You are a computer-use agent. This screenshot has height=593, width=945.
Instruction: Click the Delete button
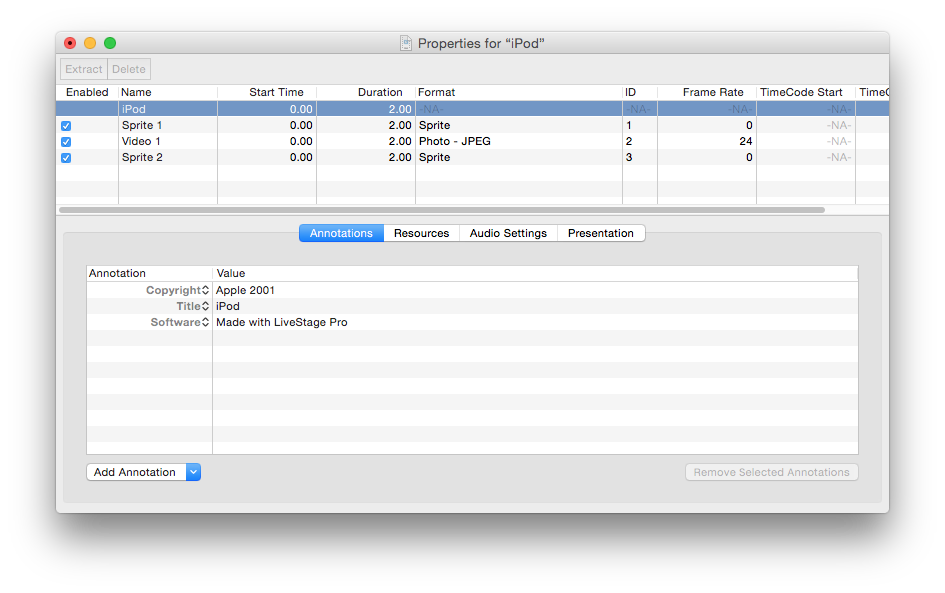pyautogui.click(x=129, y=69)
